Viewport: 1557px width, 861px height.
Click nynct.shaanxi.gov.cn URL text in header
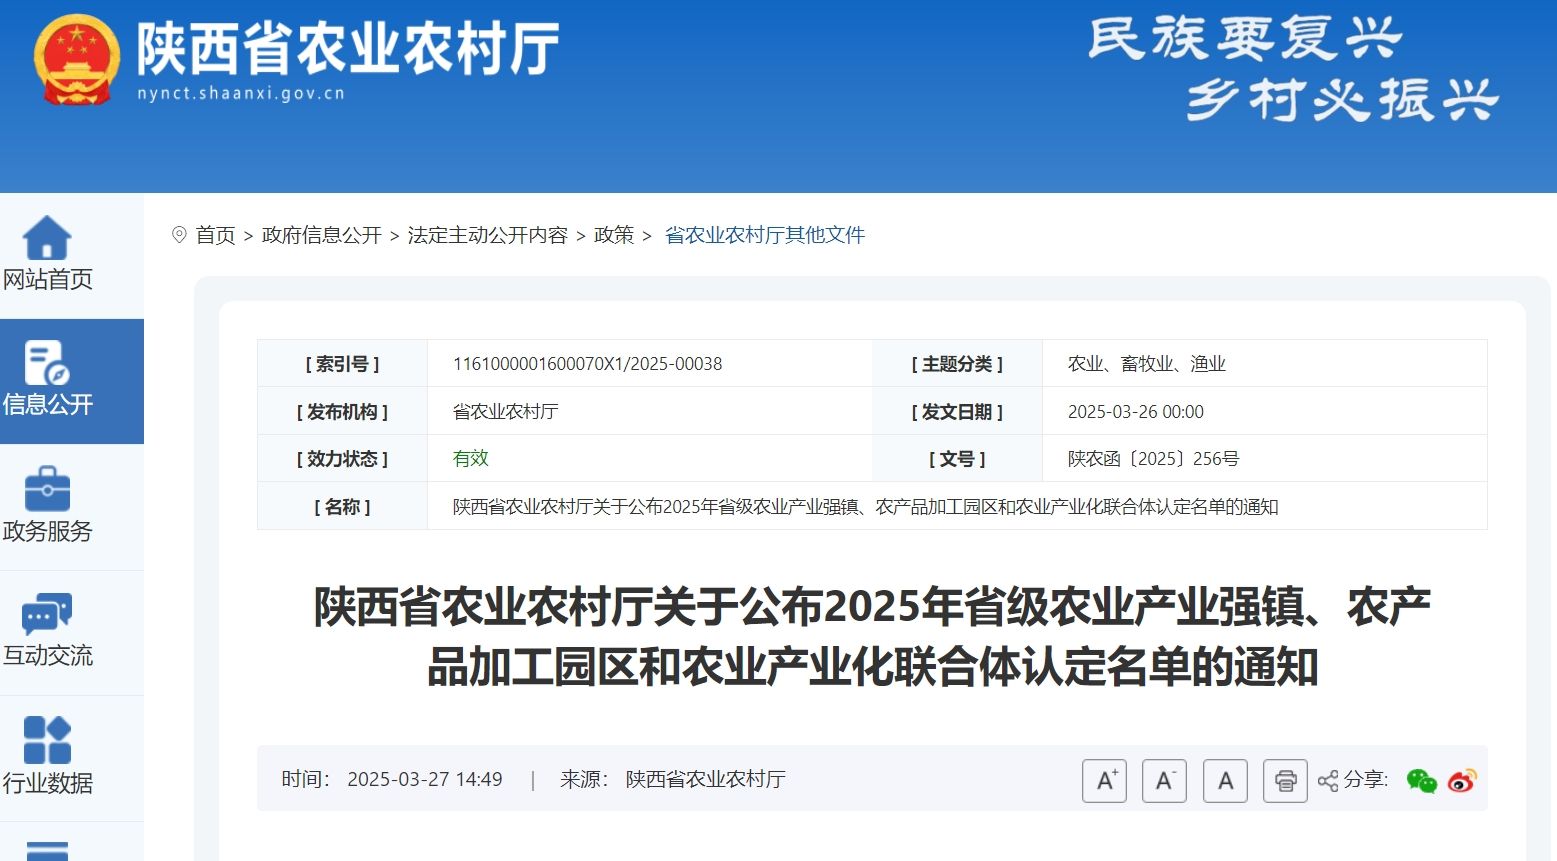pos(241,93)
